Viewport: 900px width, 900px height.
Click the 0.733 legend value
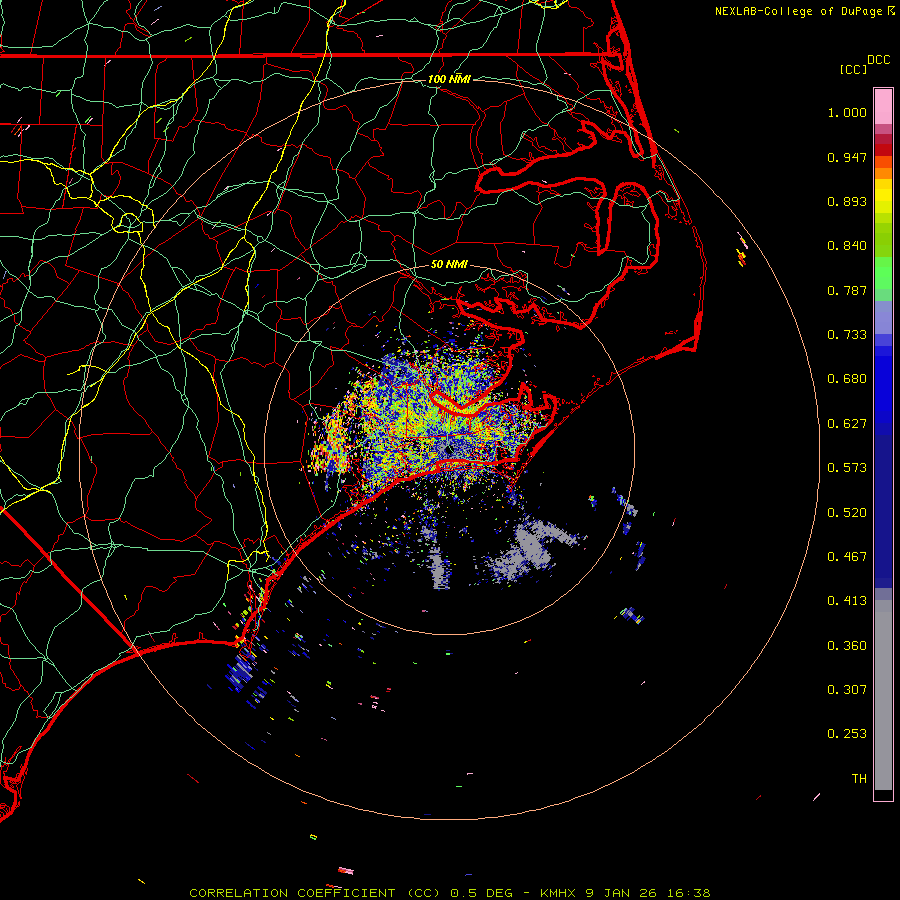[x=847, y=335]
